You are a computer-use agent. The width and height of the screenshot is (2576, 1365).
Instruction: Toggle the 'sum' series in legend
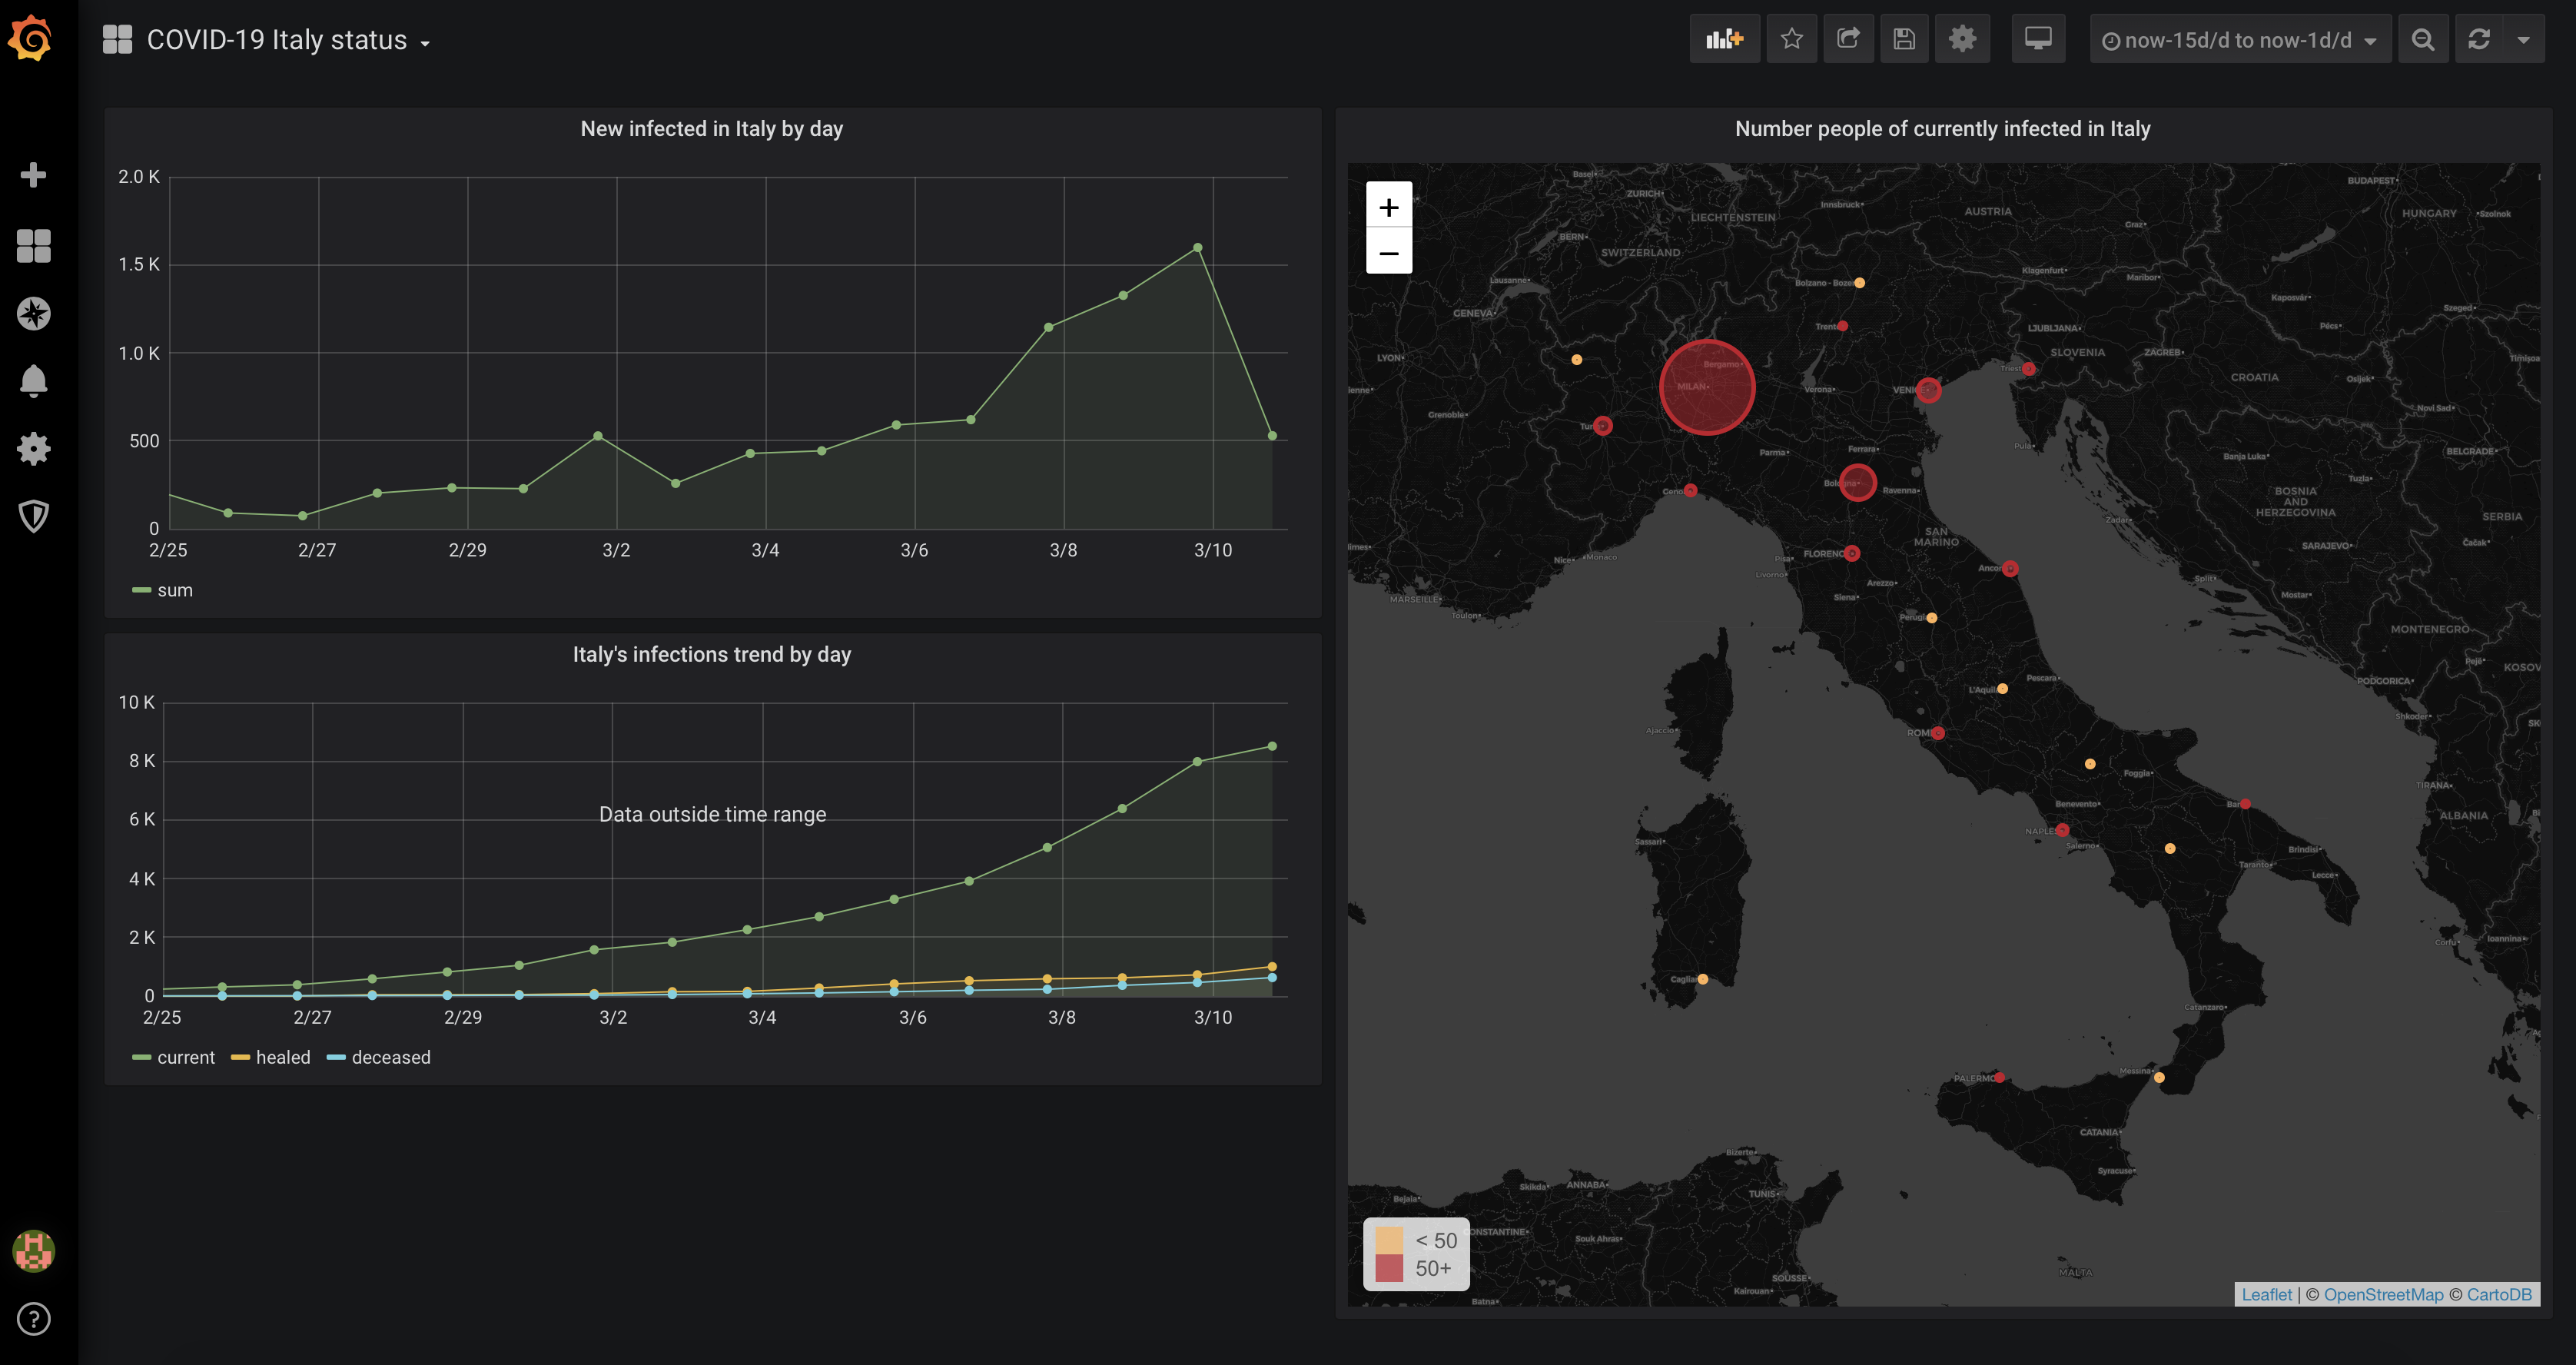[174, 590]
